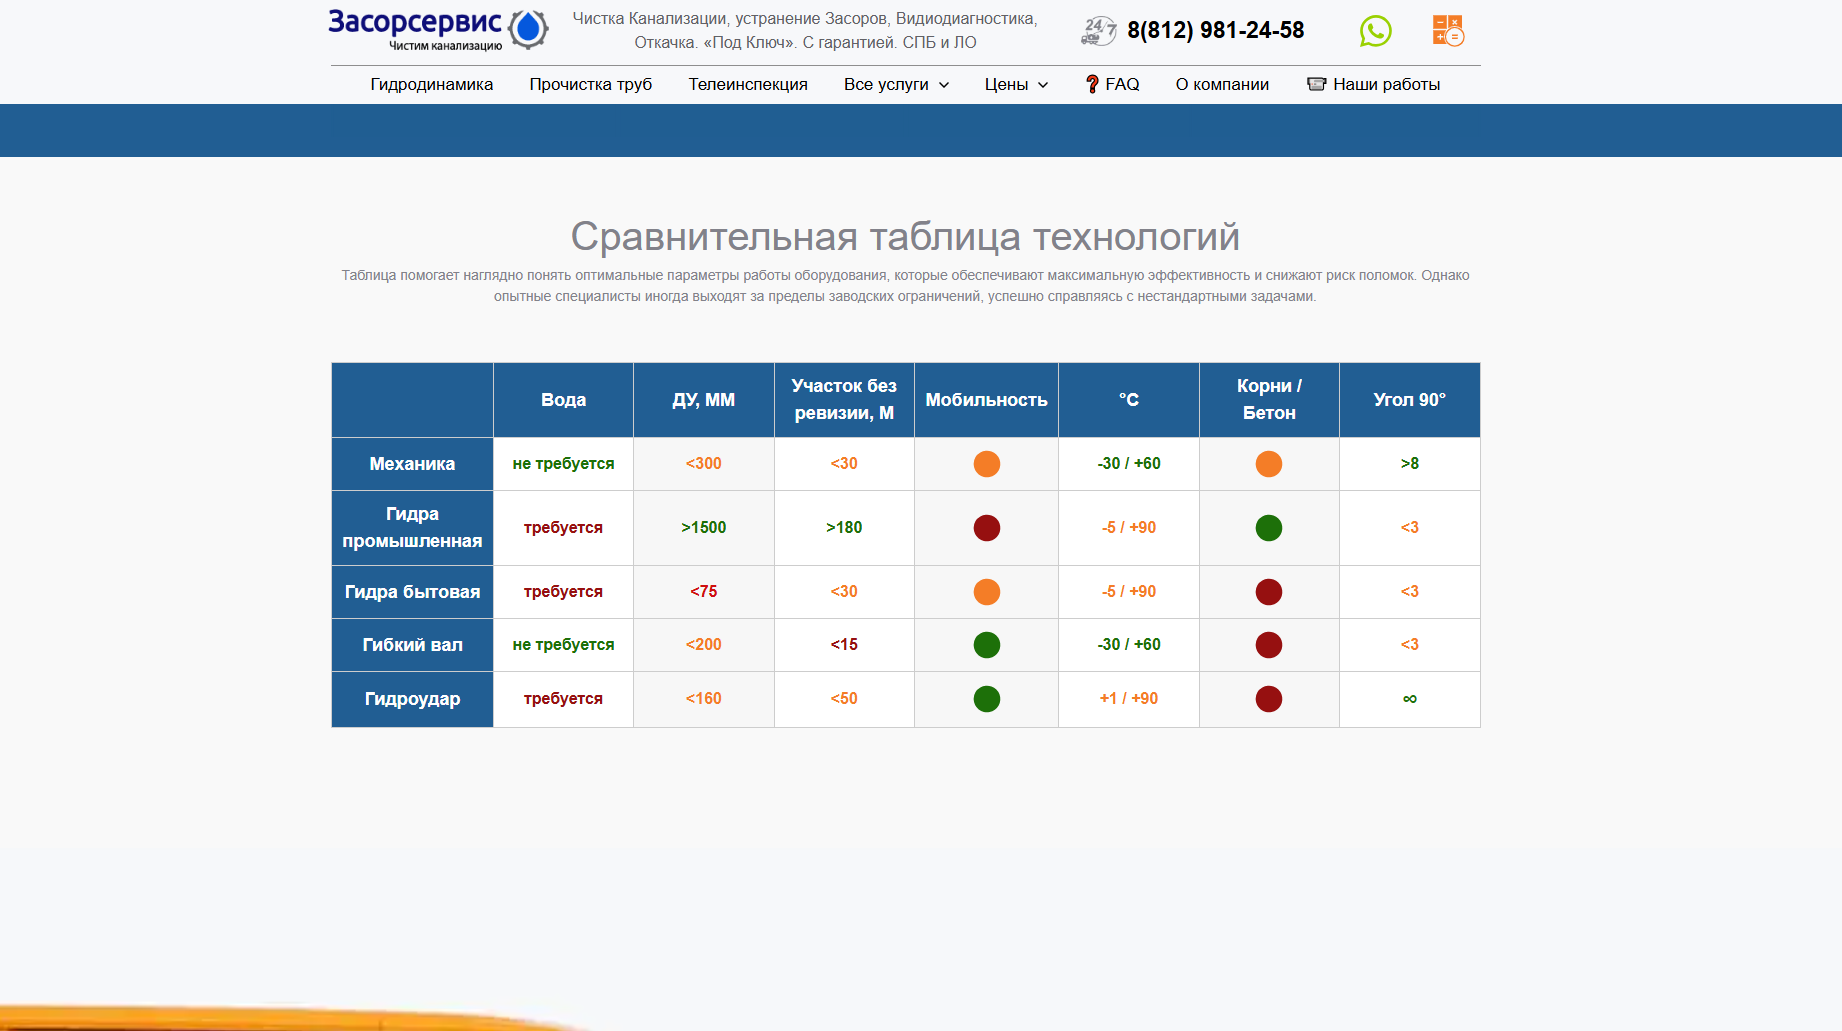Click red Корни/Бетон dot for Гибкий вал
1842x1031 pixels.
tap(1268, 645)
